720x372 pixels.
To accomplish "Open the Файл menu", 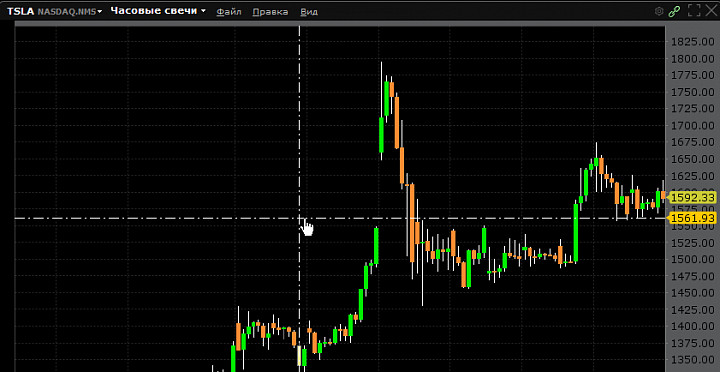I will [229, 12].
